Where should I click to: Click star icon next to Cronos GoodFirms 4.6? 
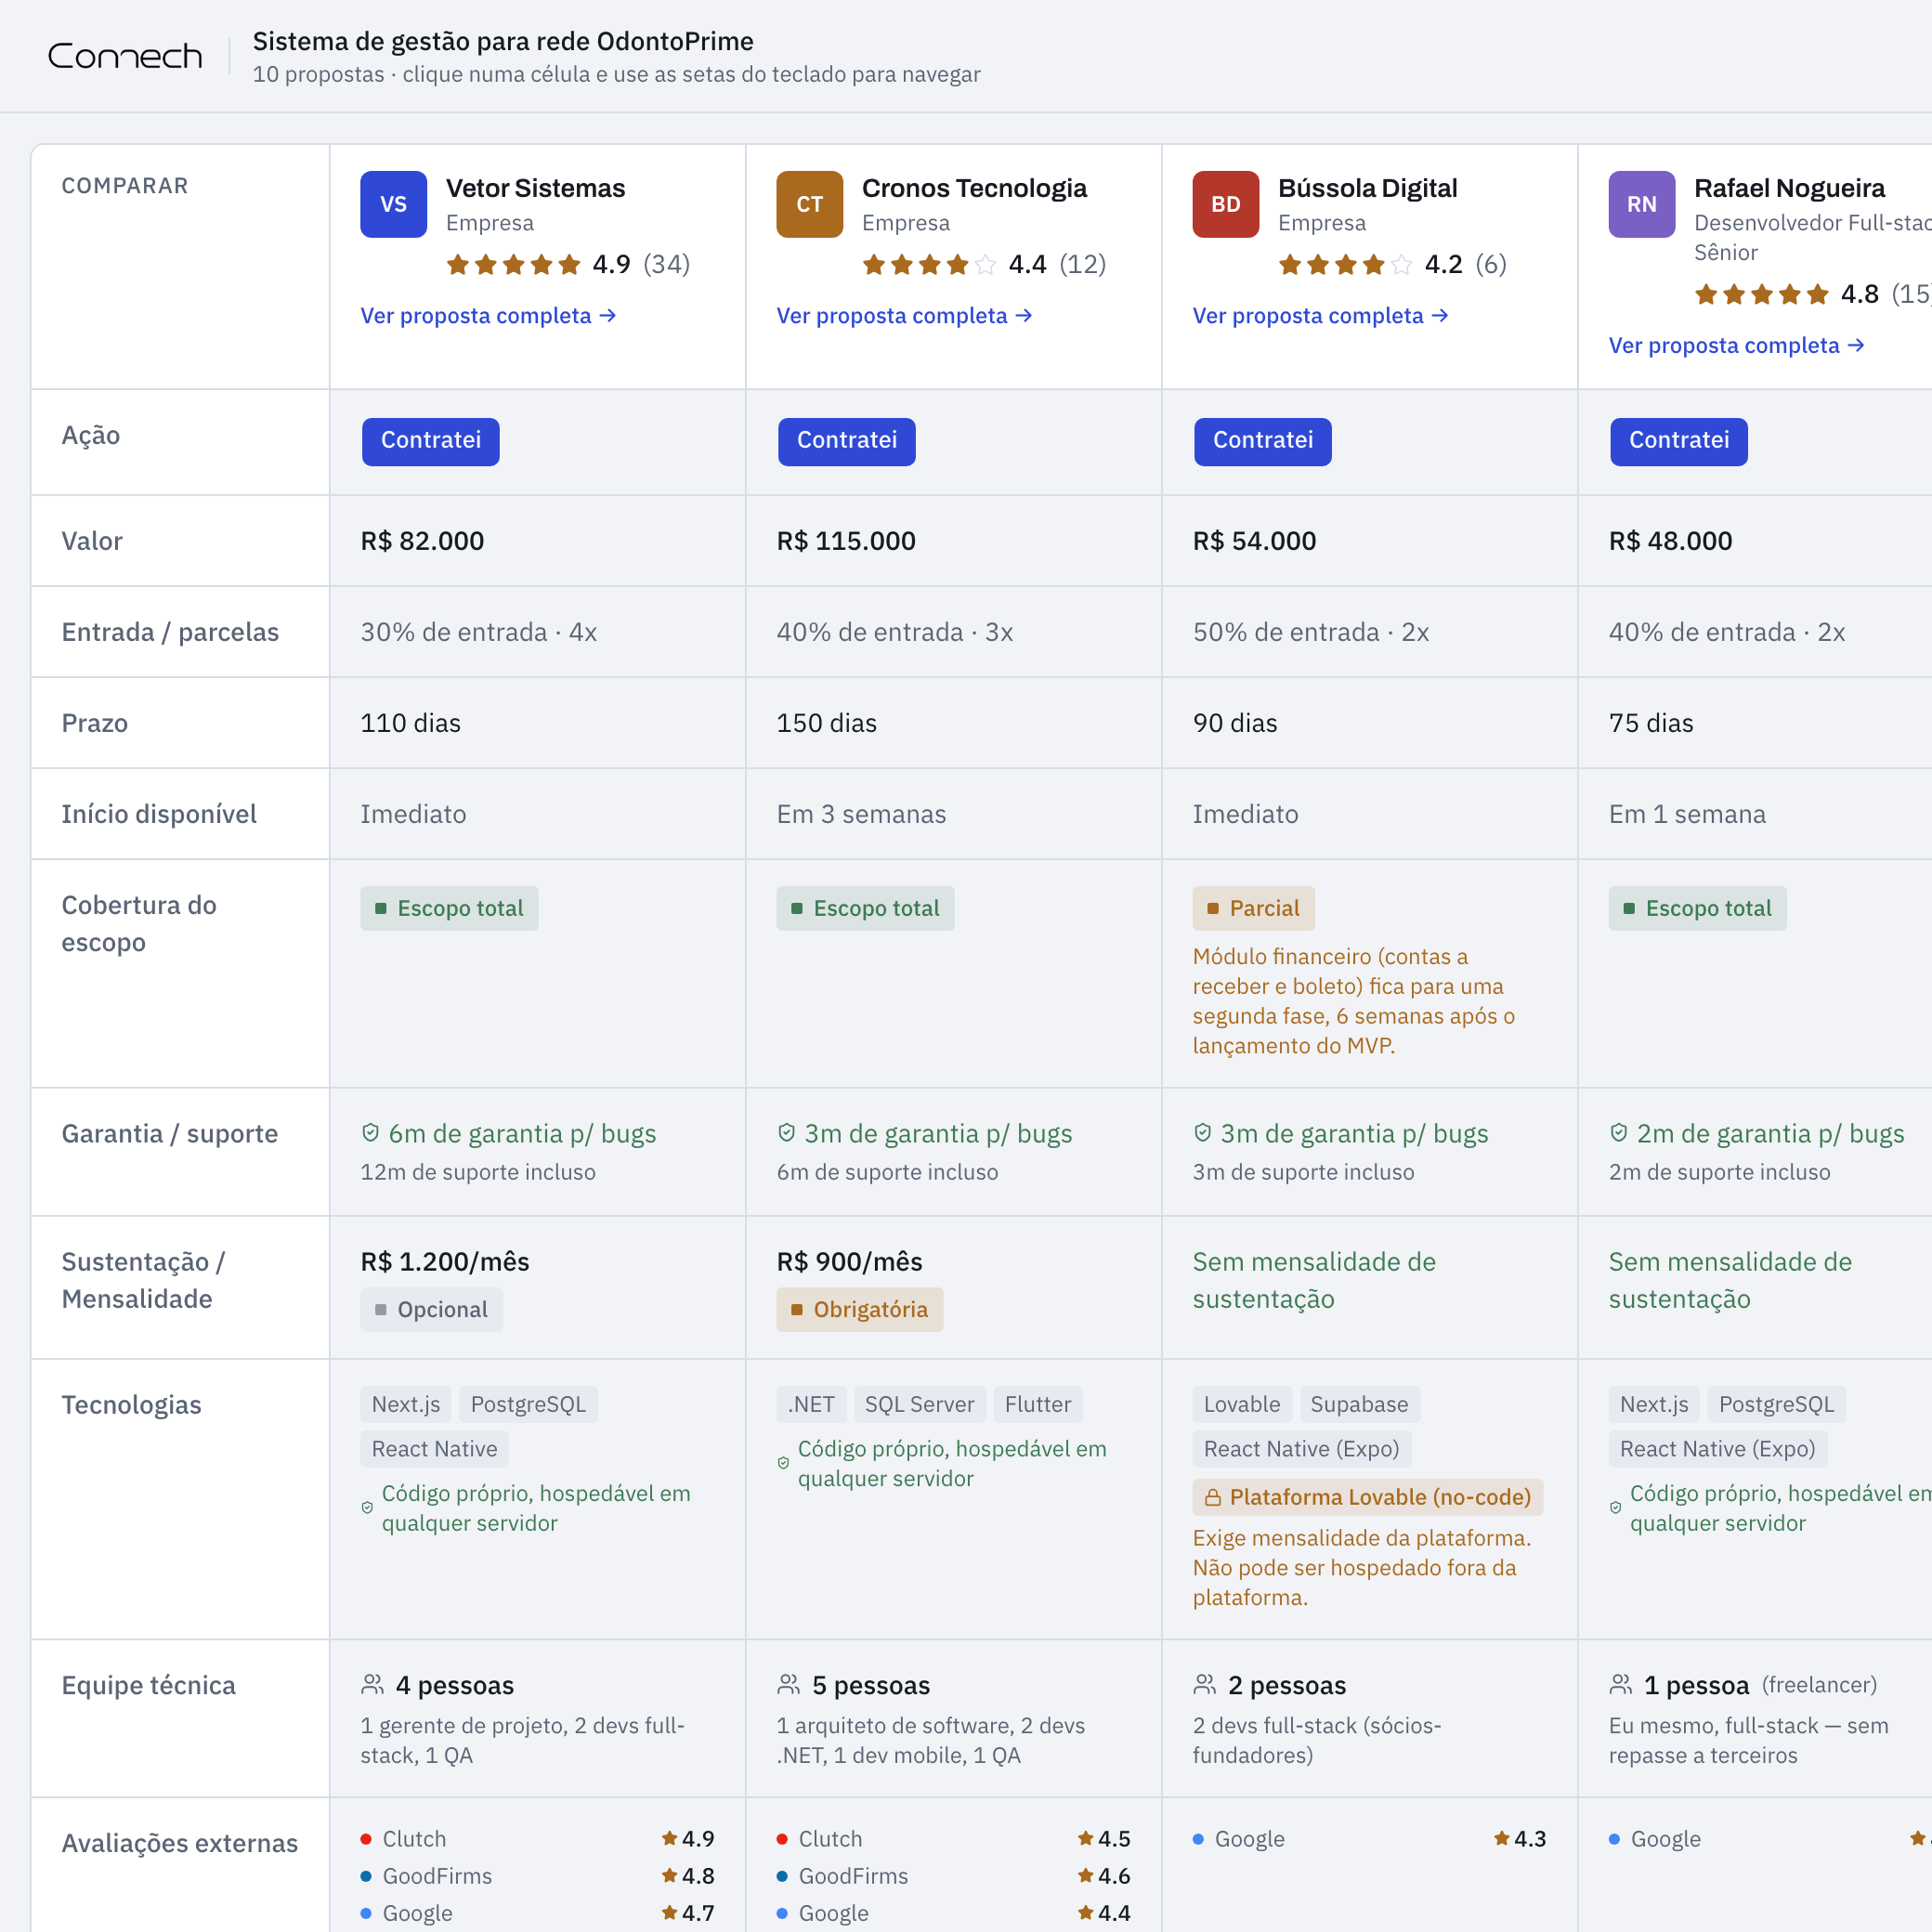tap(1085, 1875)
